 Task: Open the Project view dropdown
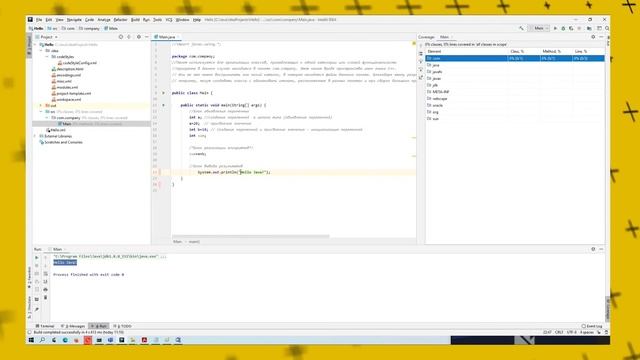tap(47, 37)
